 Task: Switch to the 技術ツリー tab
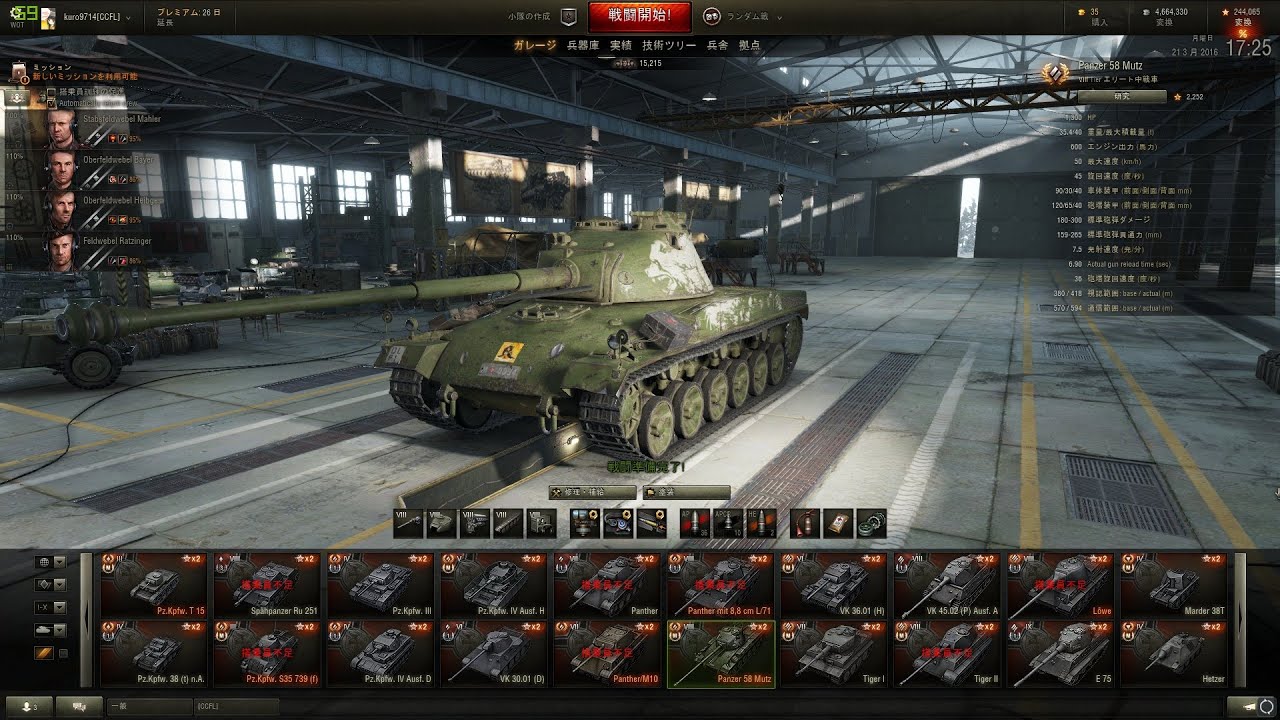pos(669,46)
